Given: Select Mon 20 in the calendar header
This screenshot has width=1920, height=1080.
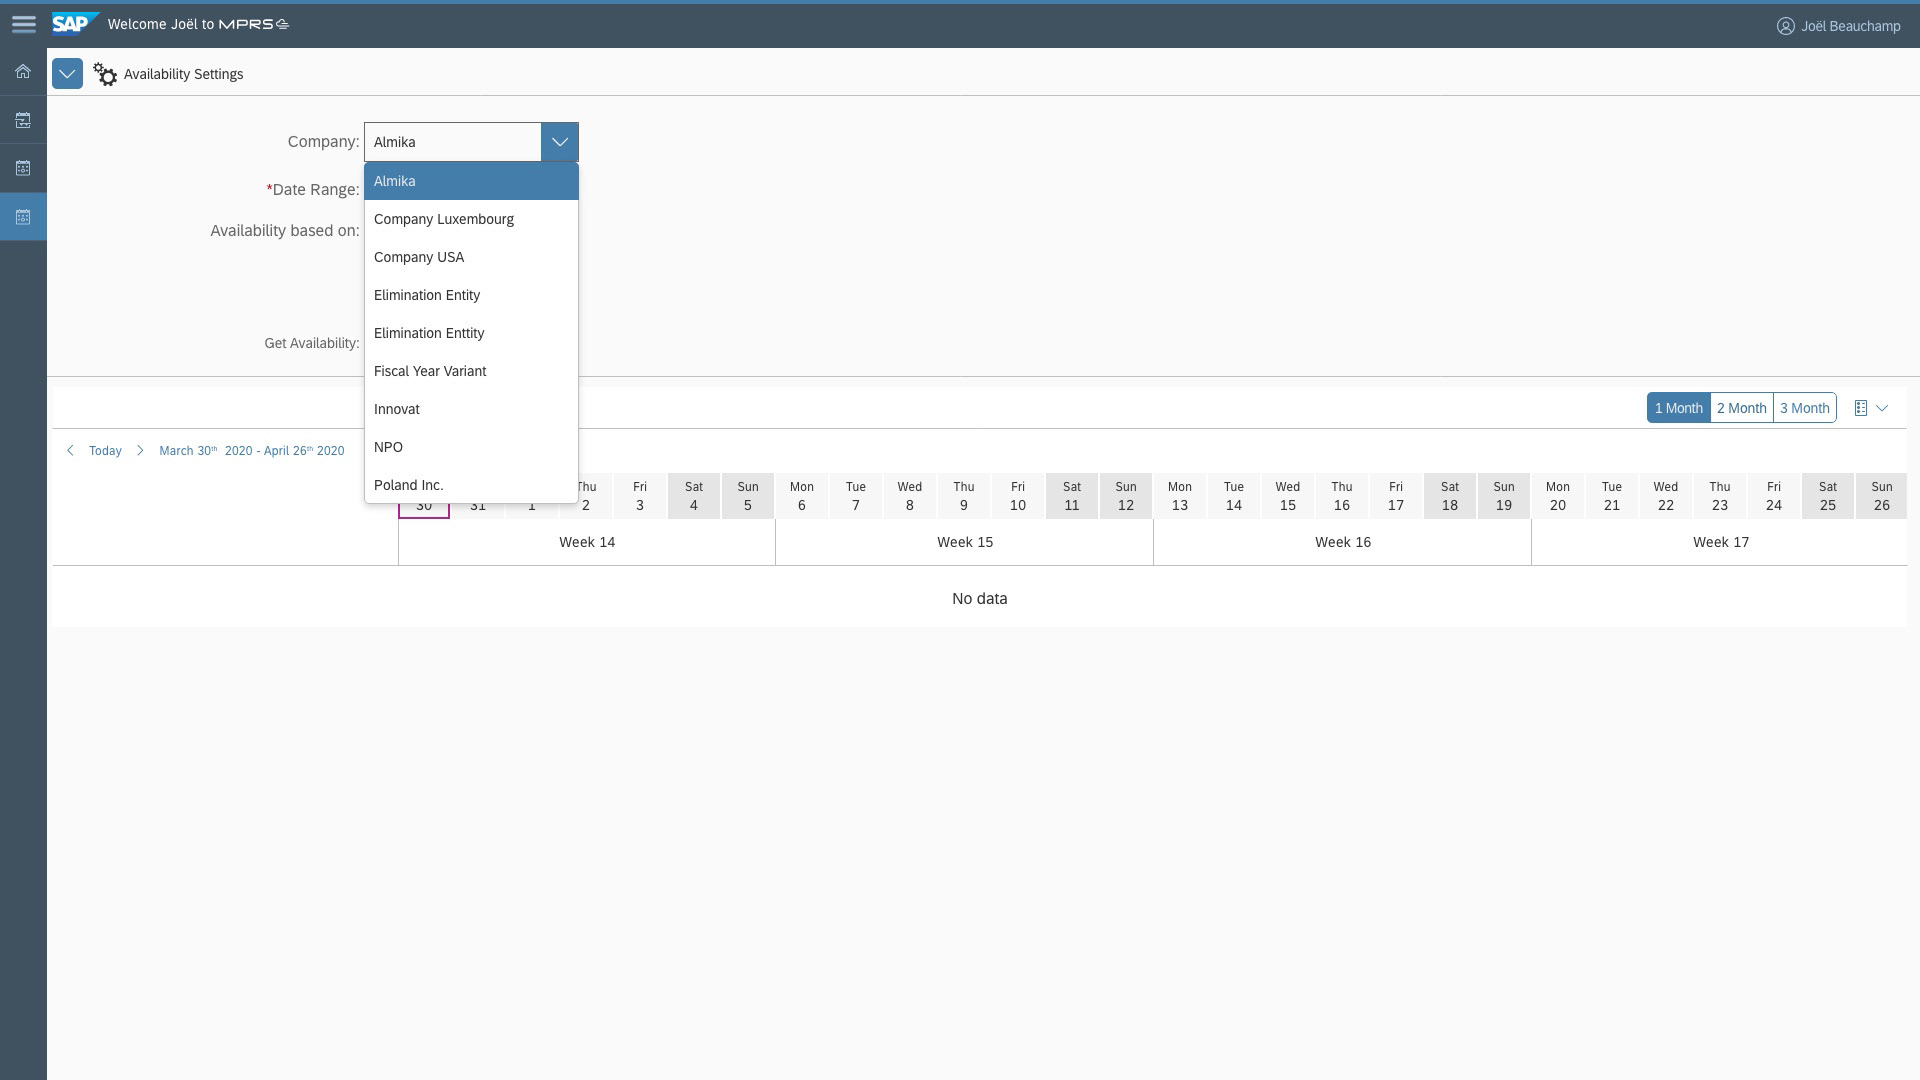Looking at the screenshot, I should 1558,496.
